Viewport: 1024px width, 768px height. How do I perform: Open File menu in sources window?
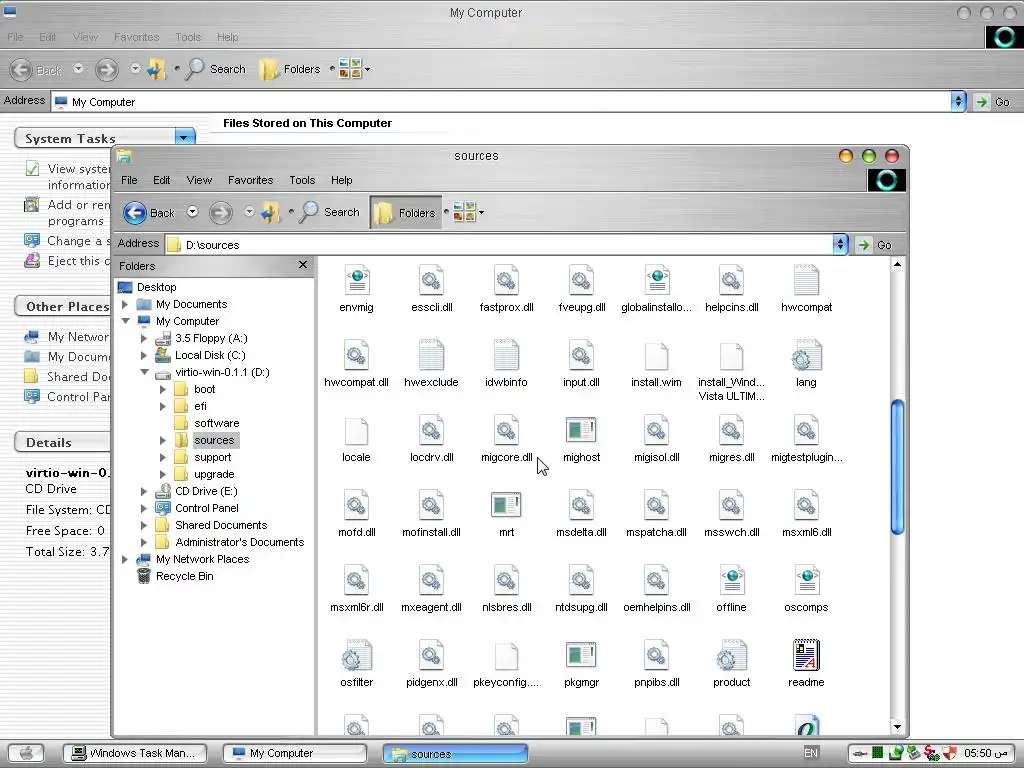tap(129, 180)
